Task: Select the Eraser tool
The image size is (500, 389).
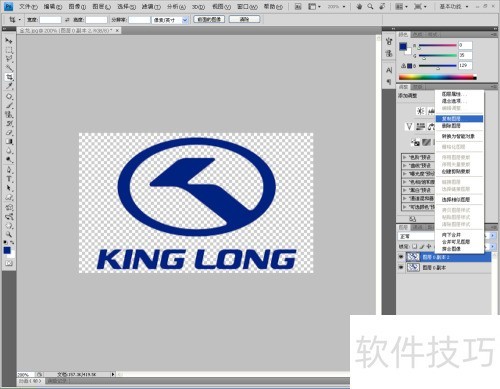Action: click(x=9, y=133)
